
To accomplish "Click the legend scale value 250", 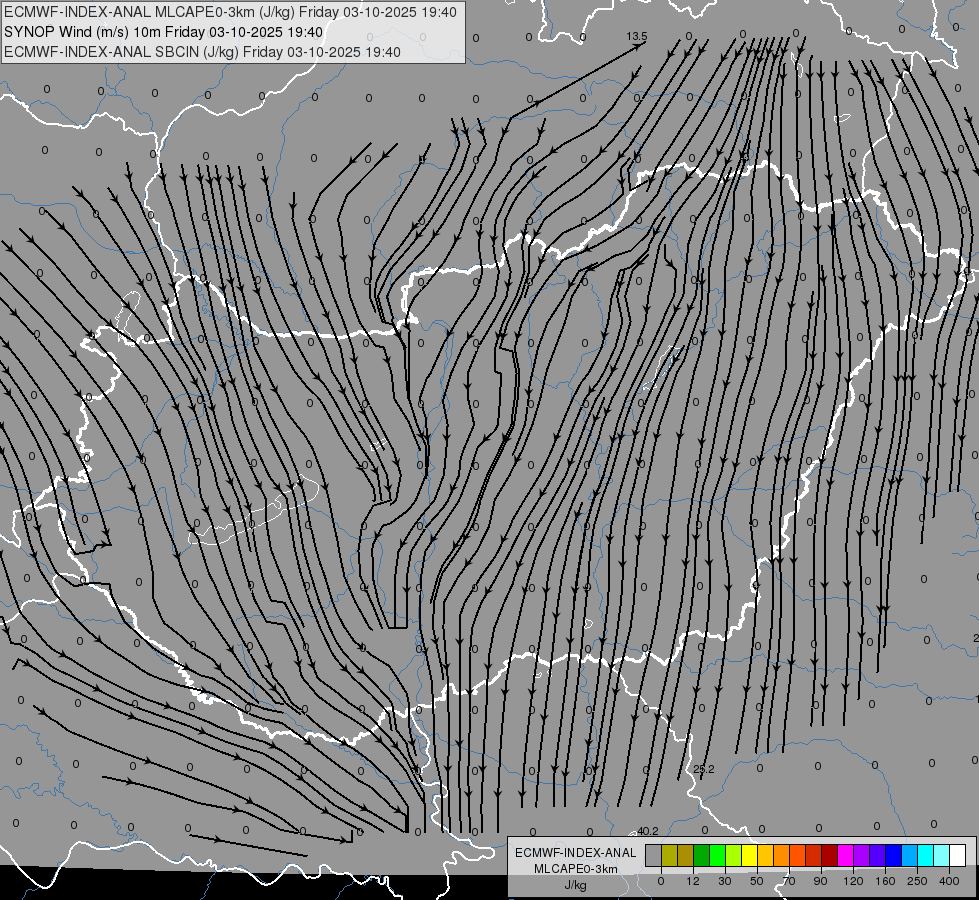I will (x=917, y=881).
